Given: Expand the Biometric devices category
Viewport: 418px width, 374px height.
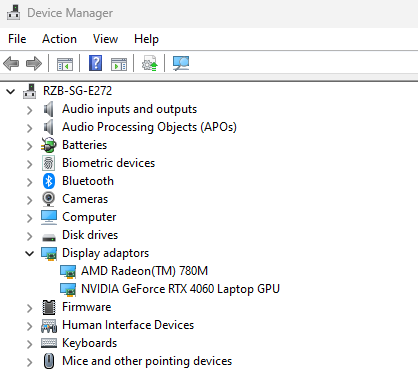Looking at the screenshot, I should click(x=30, y=164).
